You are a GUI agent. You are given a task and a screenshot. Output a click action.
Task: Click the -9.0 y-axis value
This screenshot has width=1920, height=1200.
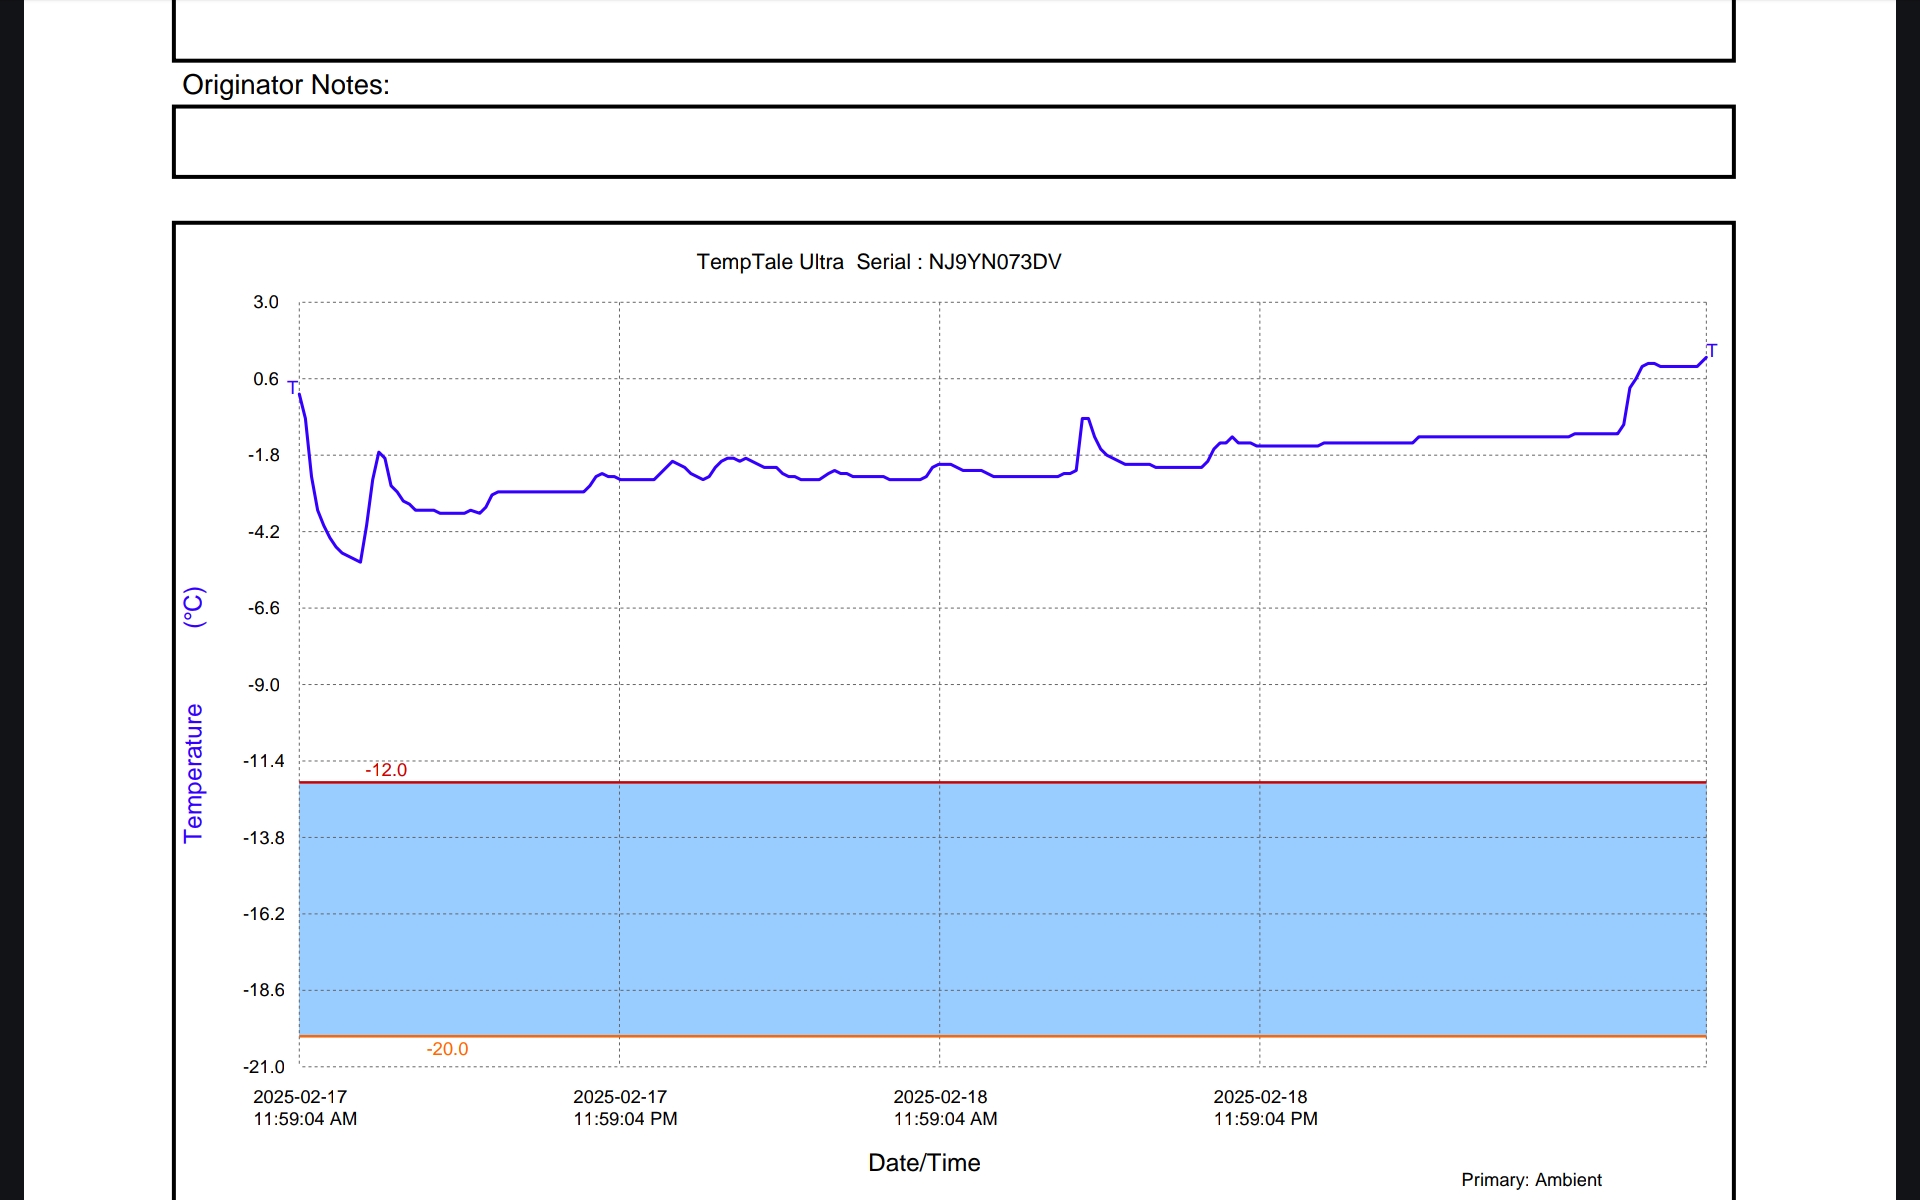point(264,685)
